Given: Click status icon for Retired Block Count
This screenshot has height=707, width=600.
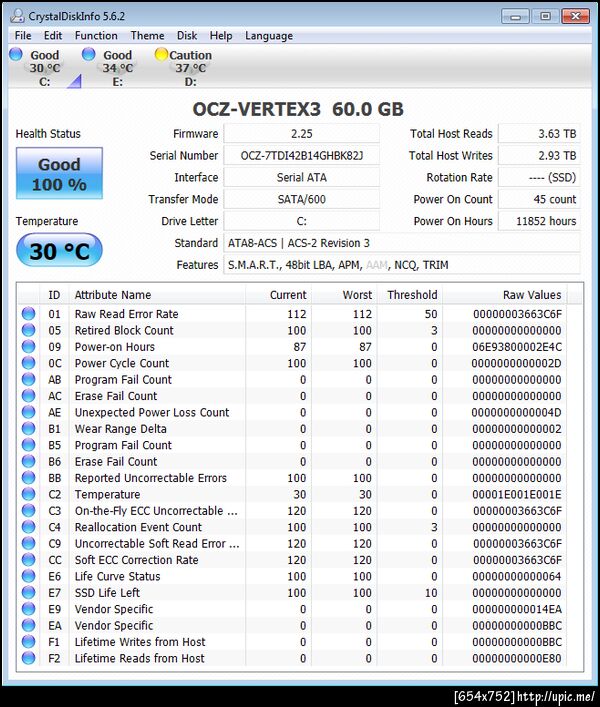Looking at the screenshot, I should pyautogui.click(x=28, y=330).
